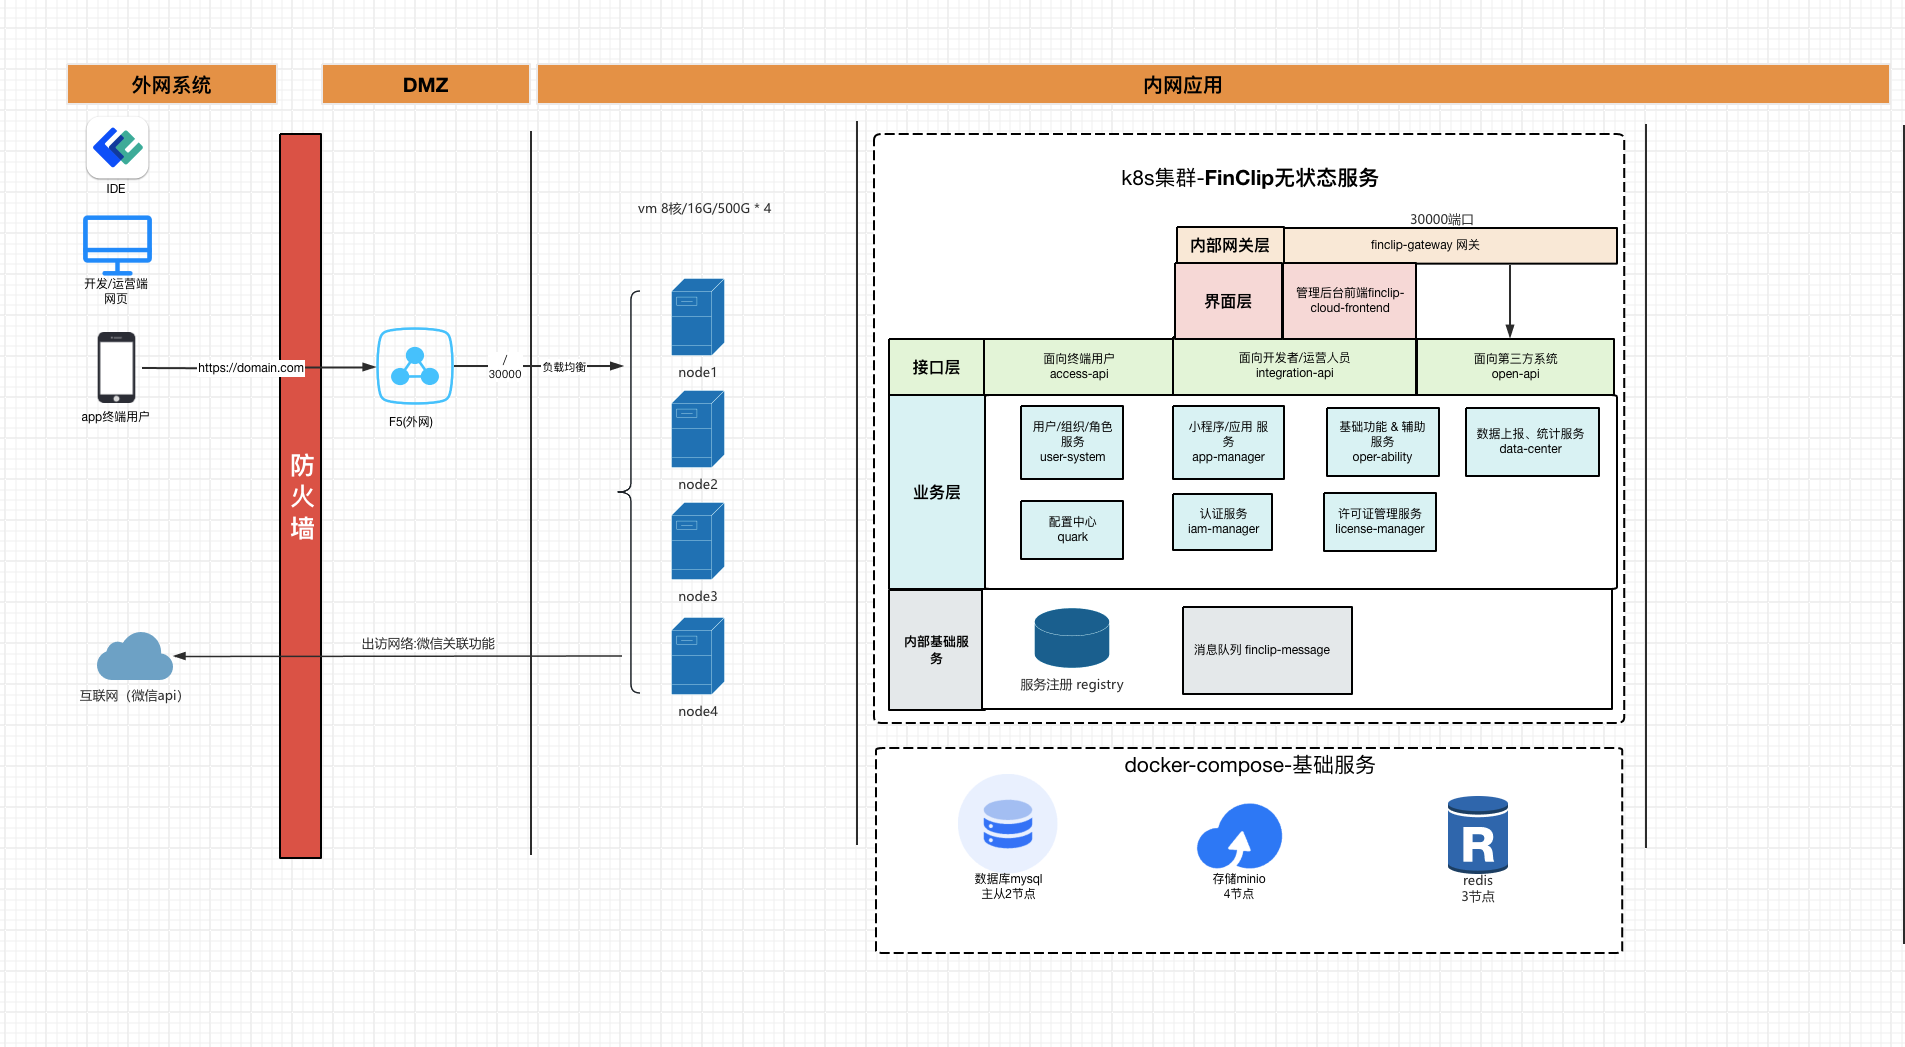Select the 管理后台前端finclip-cloud-frontend box

1350,301
